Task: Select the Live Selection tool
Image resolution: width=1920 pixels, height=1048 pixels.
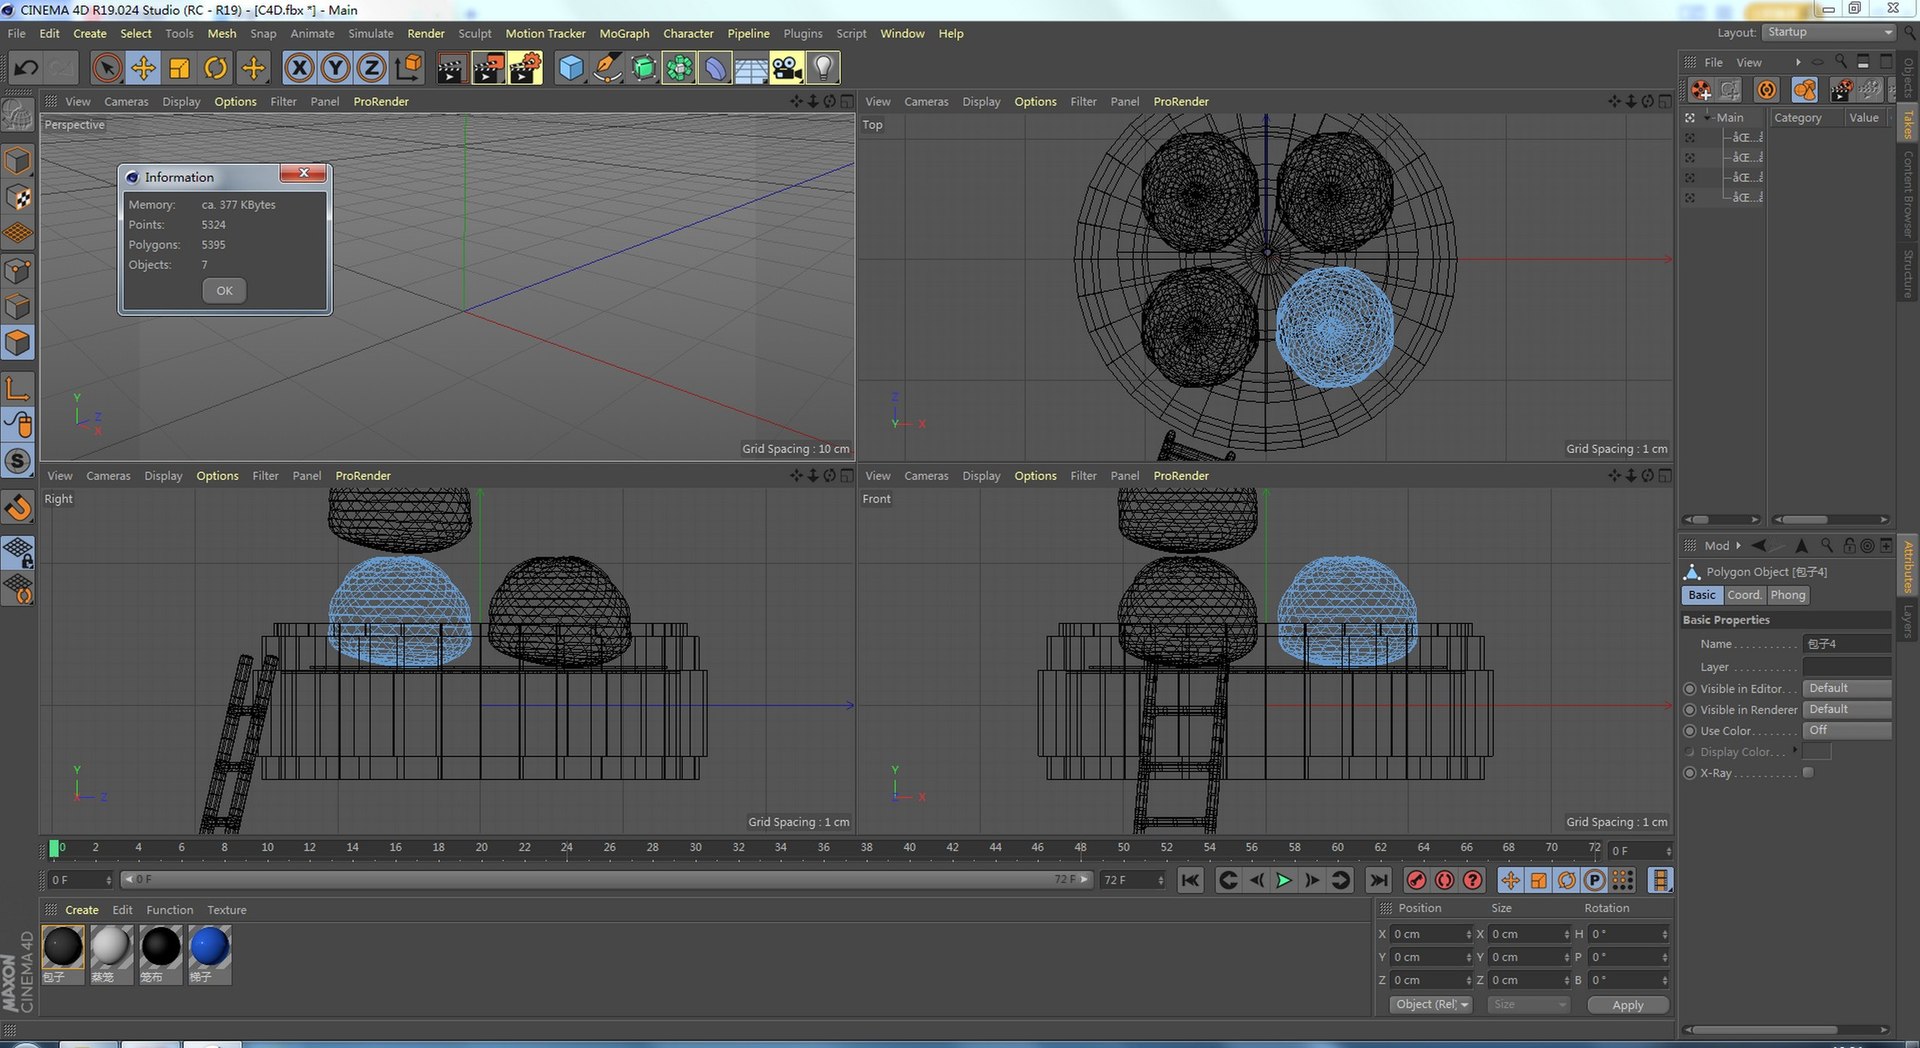Action: tap(107, 68)
